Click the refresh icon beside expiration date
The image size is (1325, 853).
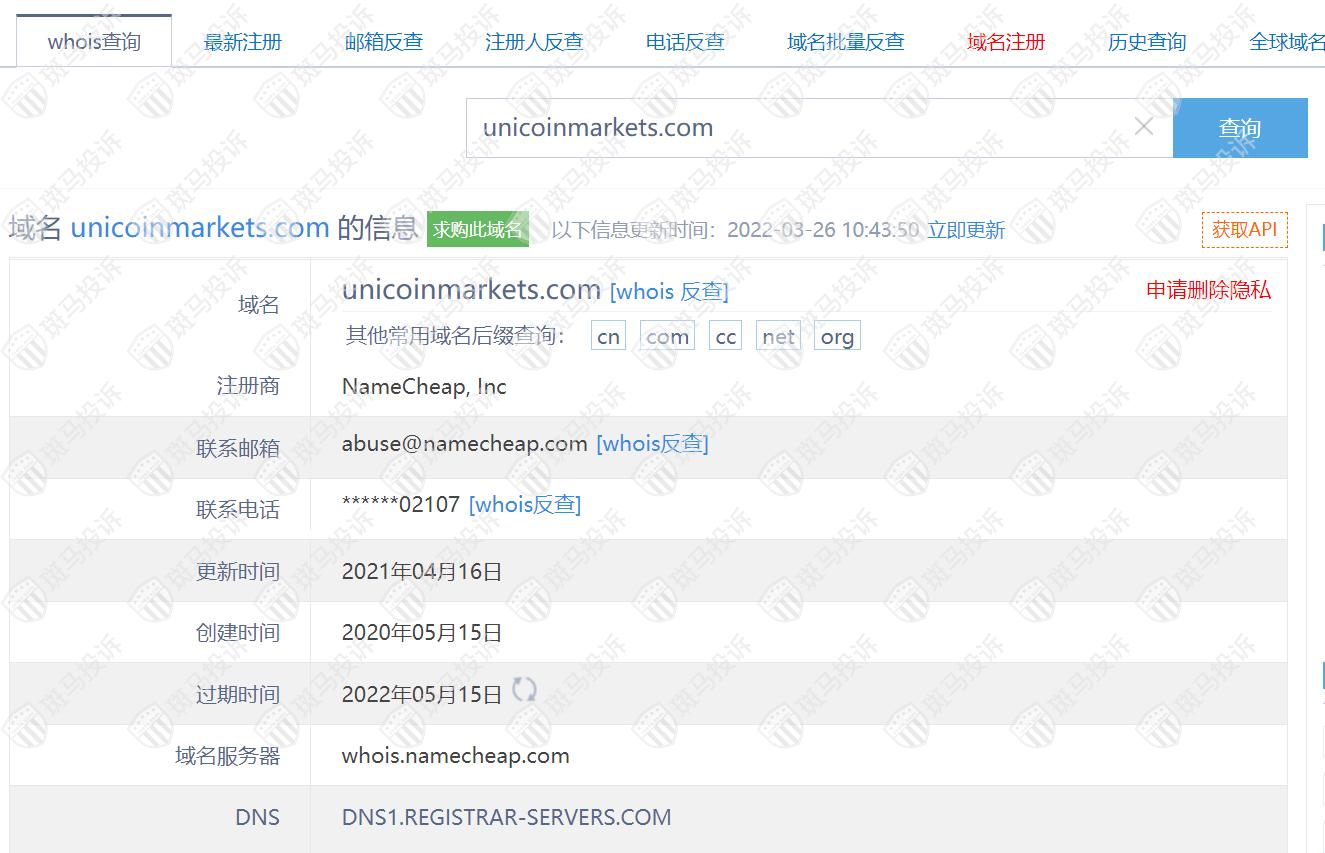point(524,690)
